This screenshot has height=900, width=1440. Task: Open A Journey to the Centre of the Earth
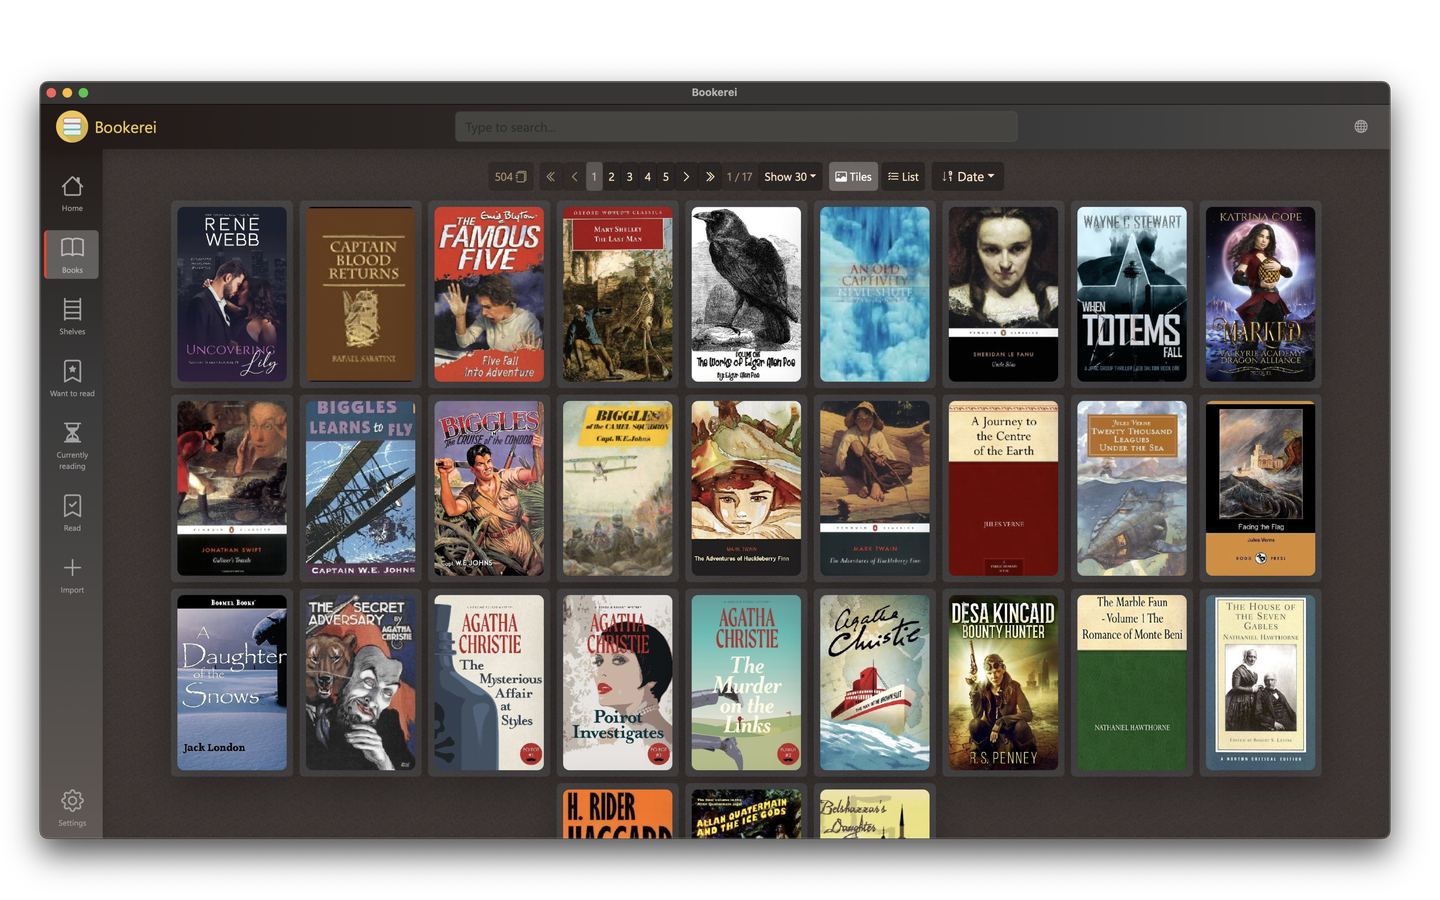pyautogui.click(x=1003, y=488)
